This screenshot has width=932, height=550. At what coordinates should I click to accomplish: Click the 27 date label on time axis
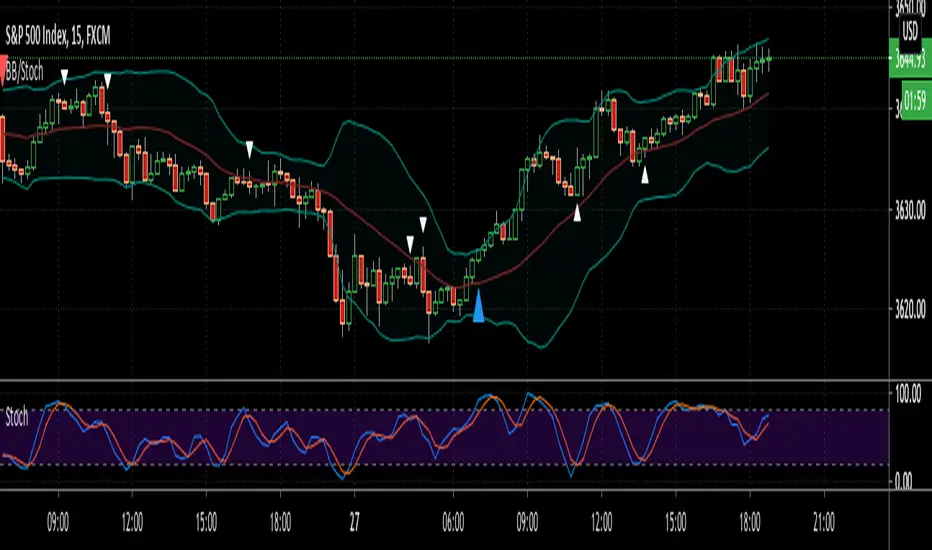pyautogui.click(x=354, y=522)
